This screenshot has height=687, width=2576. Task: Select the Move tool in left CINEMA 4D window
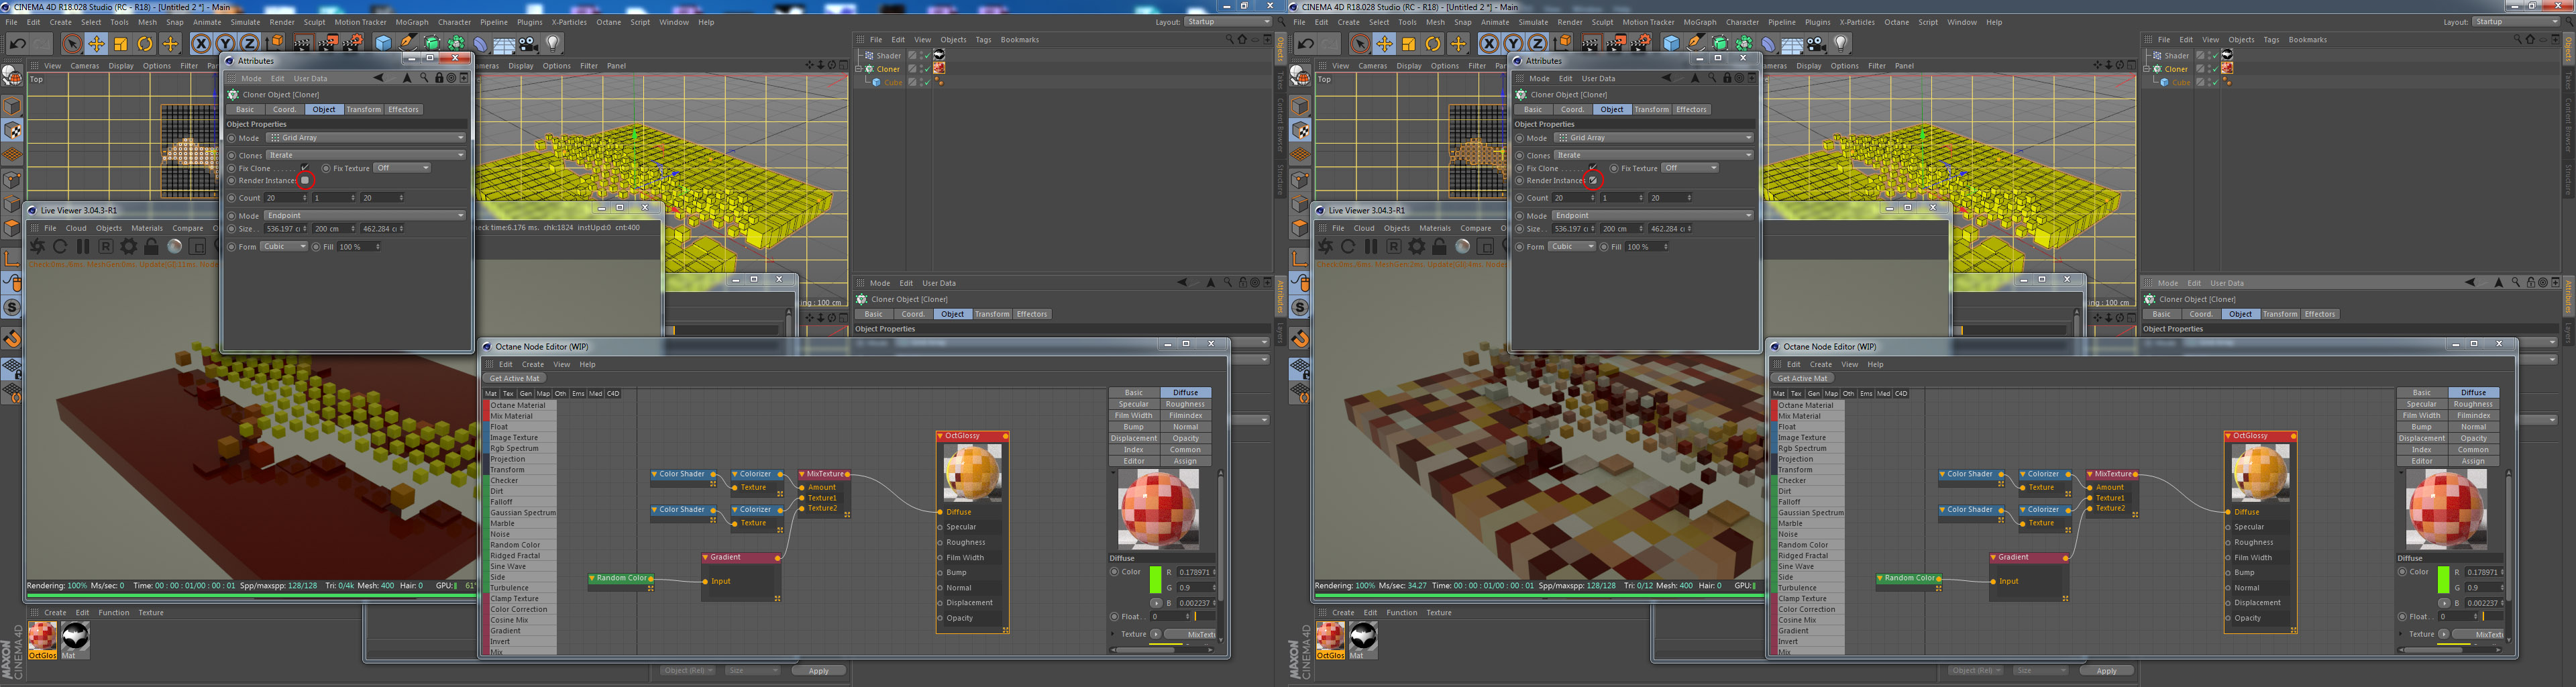pos(96,43)
